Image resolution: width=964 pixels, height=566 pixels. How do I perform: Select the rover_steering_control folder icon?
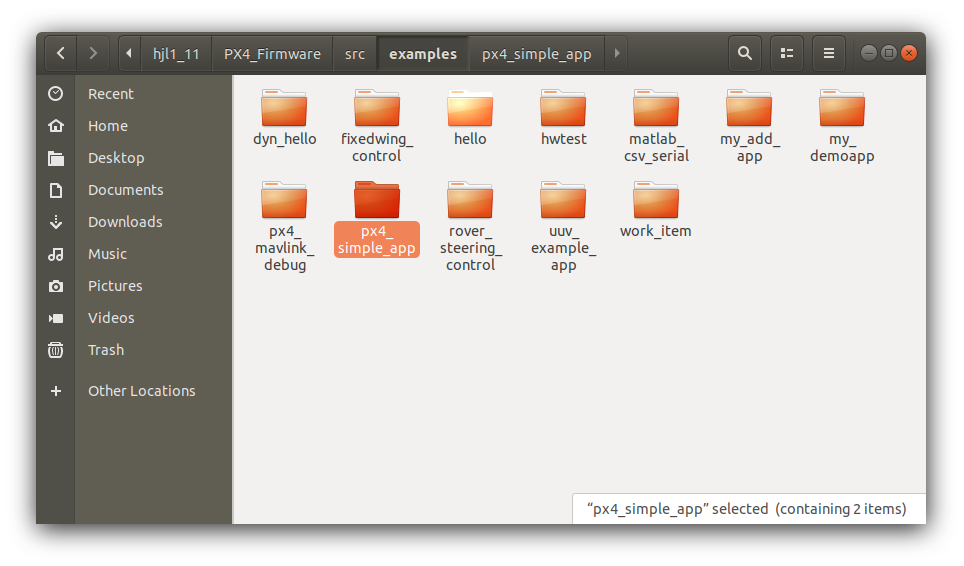click(x=470, y=200)
